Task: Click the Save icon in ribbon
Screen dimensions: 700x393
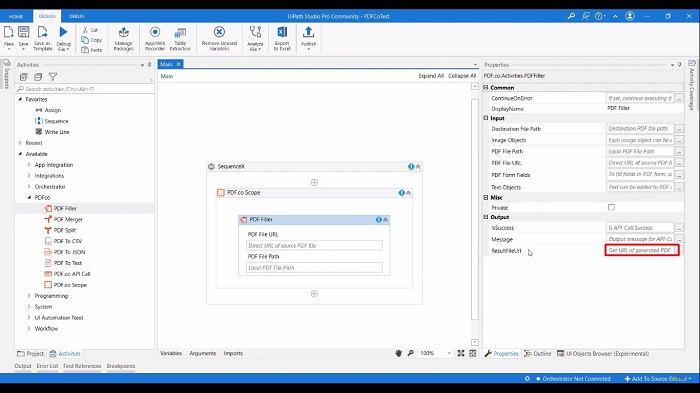Action: click(23, 32)
